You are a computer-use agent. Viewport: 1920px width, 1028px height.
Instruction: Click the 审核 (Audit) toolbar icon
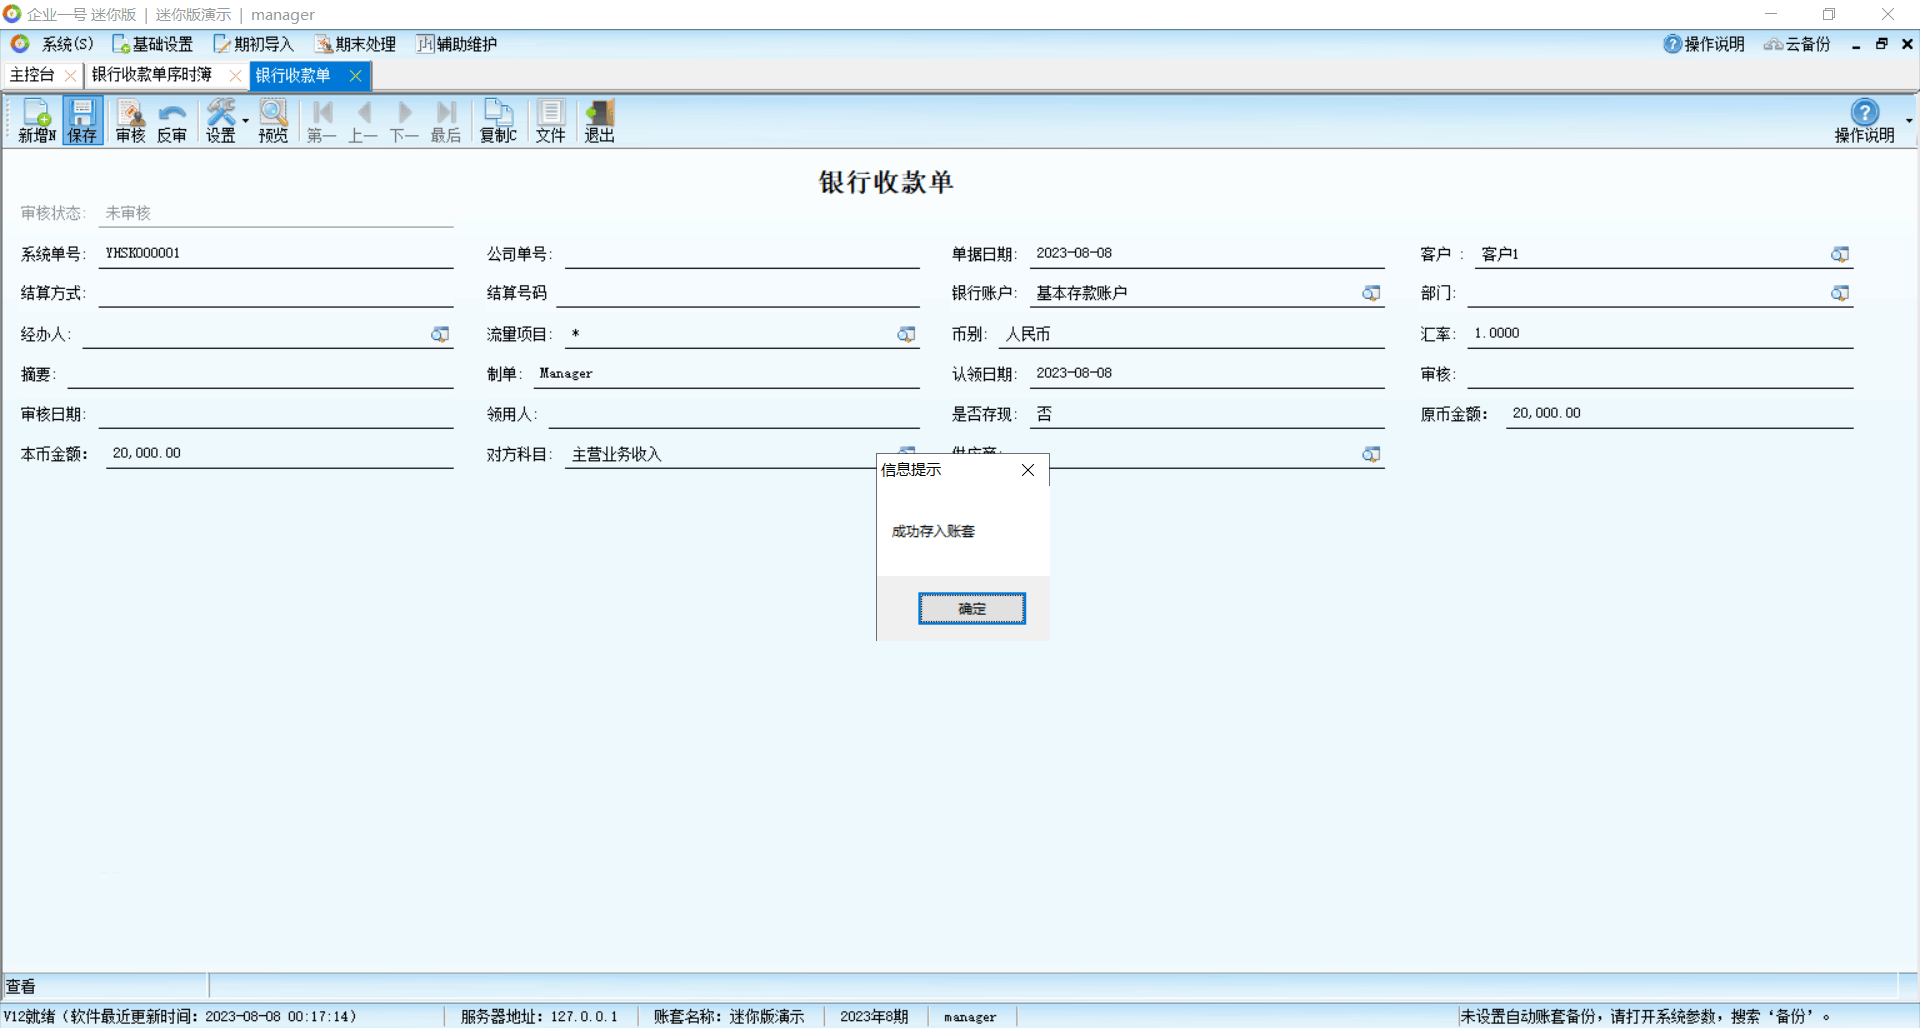[130, 121]
